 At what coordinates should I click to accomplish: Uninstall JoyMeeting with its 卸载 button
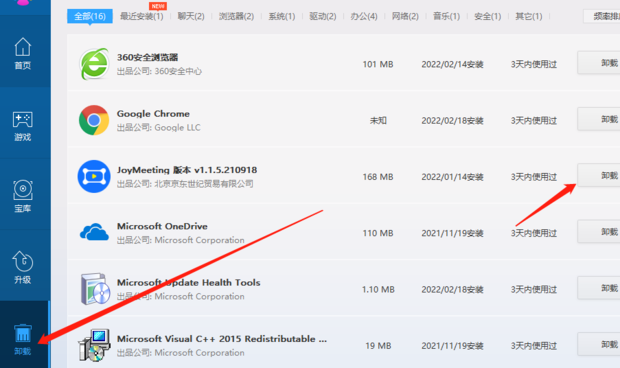coord(599,175)
